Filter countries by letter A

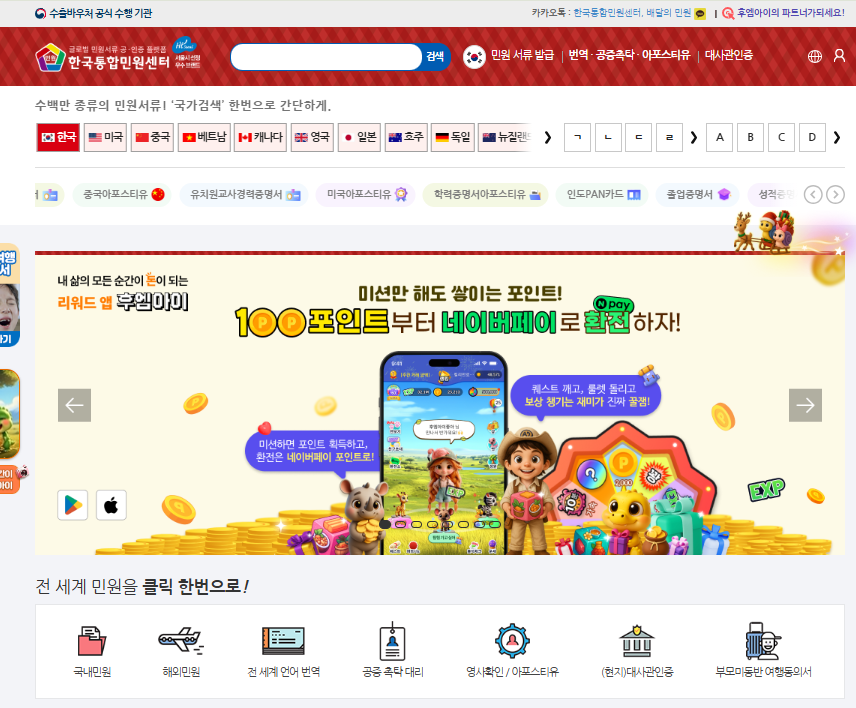point(720,138)
